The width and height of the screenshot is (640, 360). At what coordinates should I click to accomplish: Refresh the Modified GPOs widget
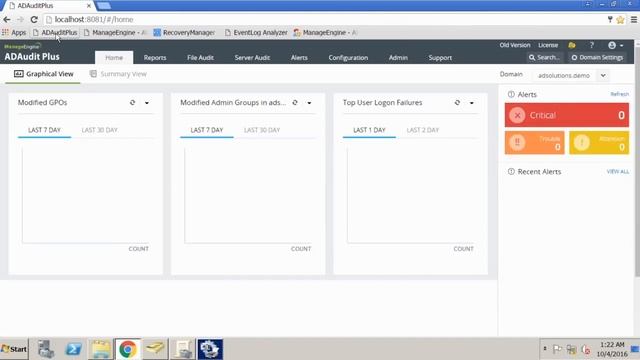(132, 102)
